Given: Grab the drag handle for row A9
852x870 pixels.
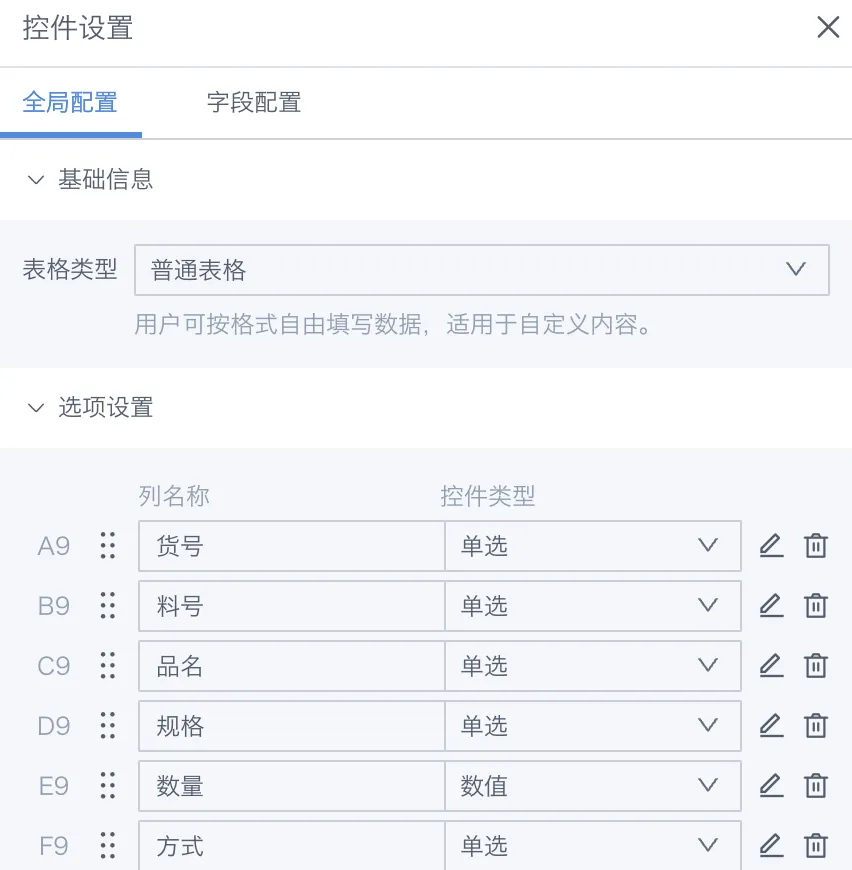Looking at the screenshot, I should (108, 546).
